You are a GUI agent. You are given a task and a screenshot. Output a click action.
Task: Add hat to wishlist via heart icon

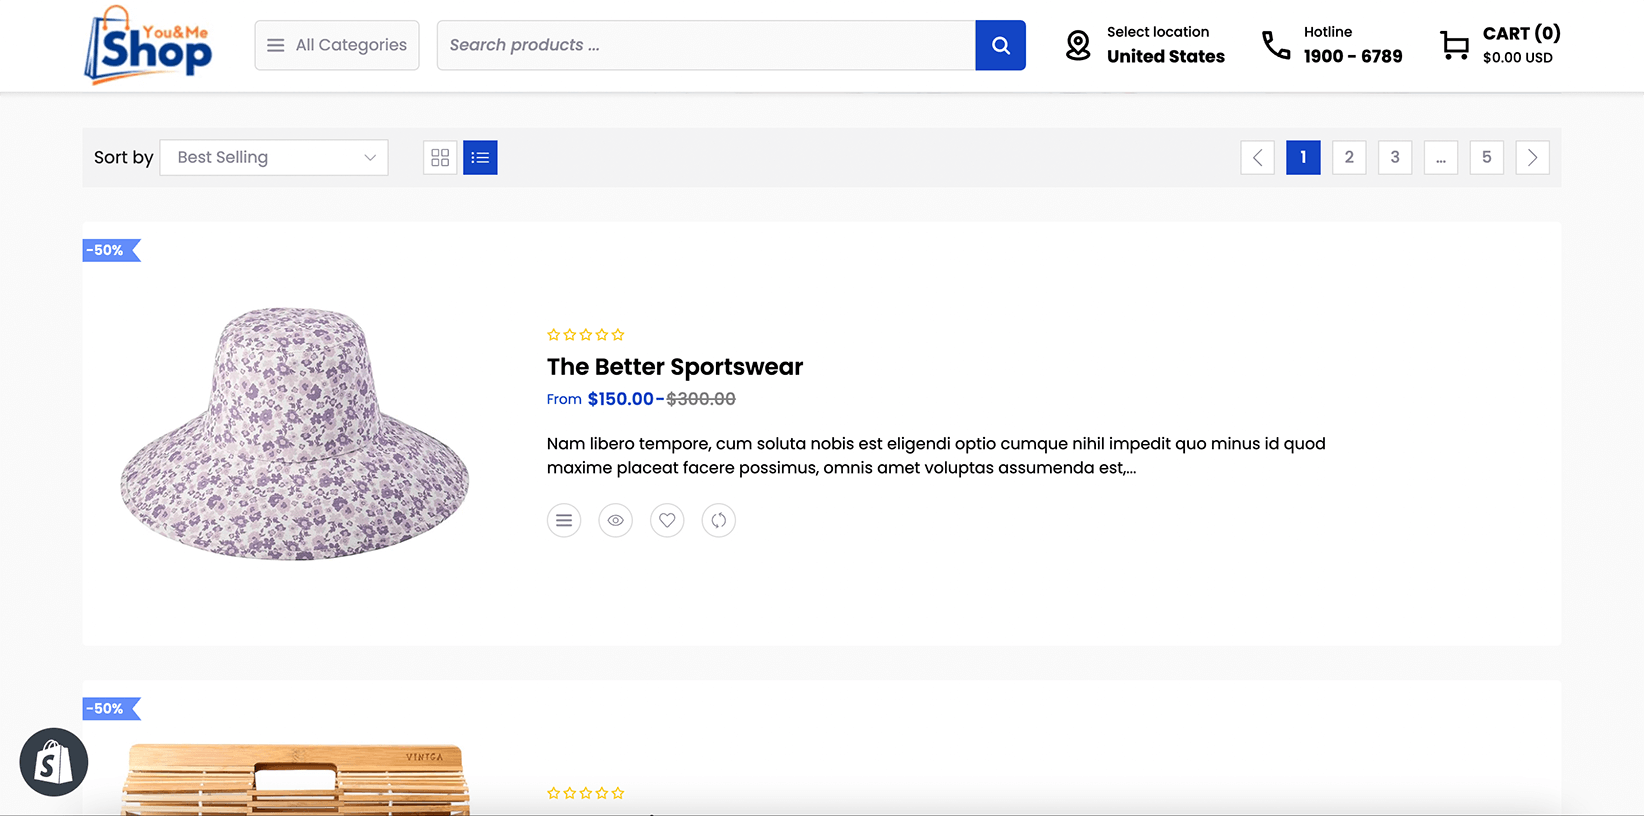click(x=667, y=520)
